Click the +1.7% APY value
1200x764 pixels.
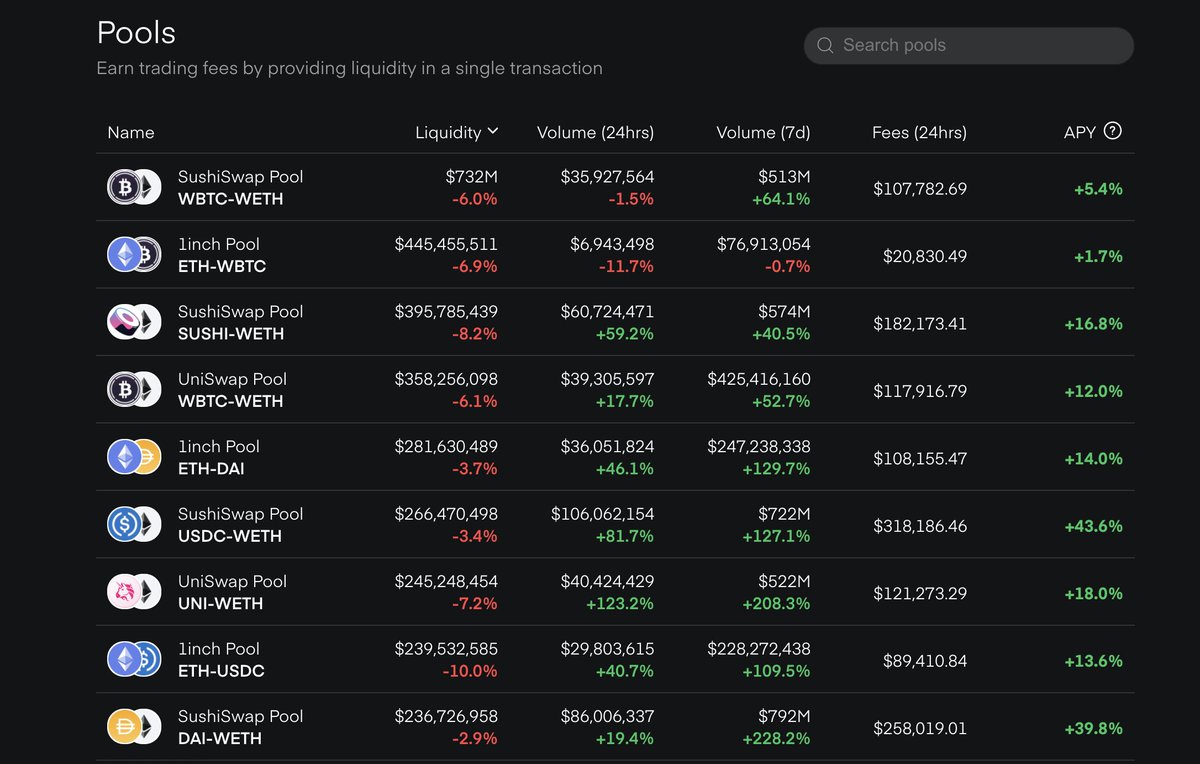tap(1098, 256)
